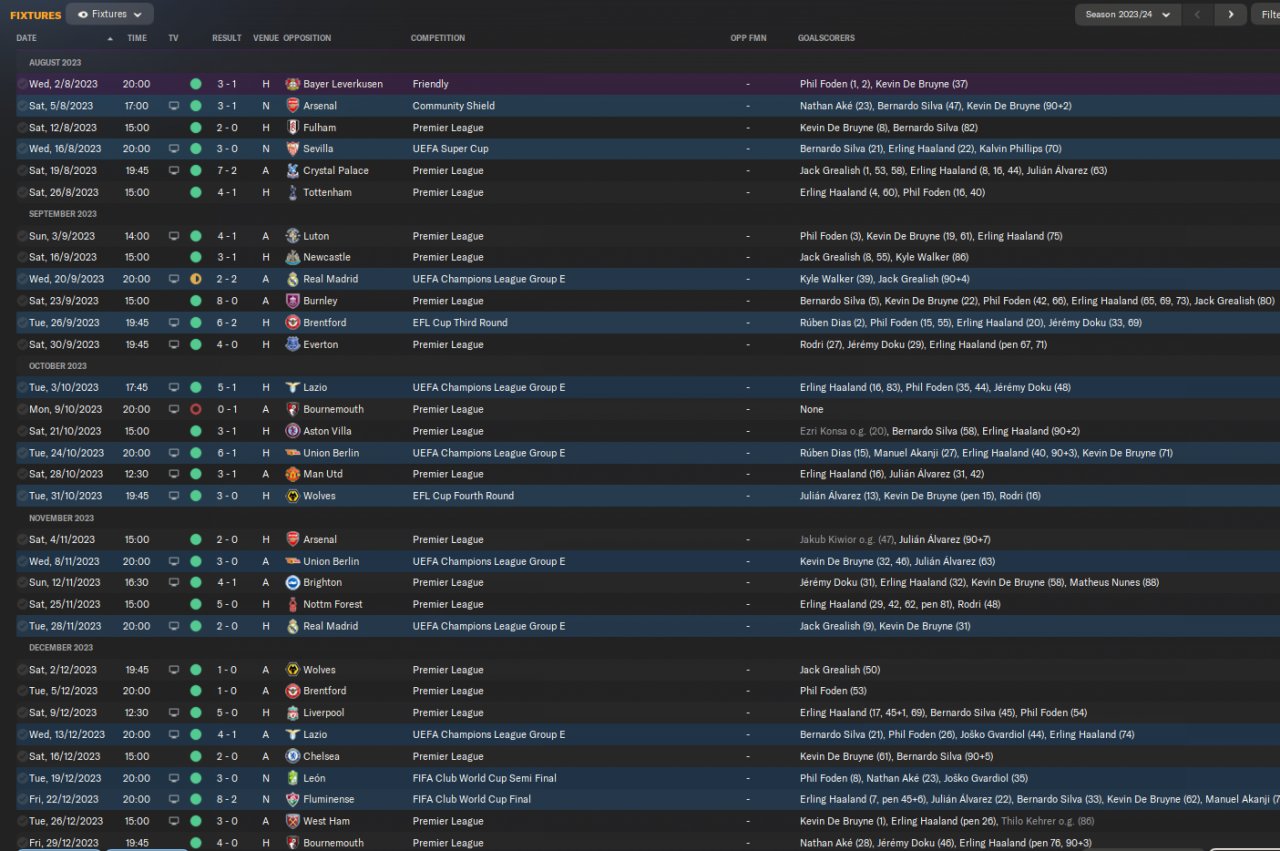Click the 8 - 0 result
This screenshot has height=851, width=1280.
click(227, 301)
